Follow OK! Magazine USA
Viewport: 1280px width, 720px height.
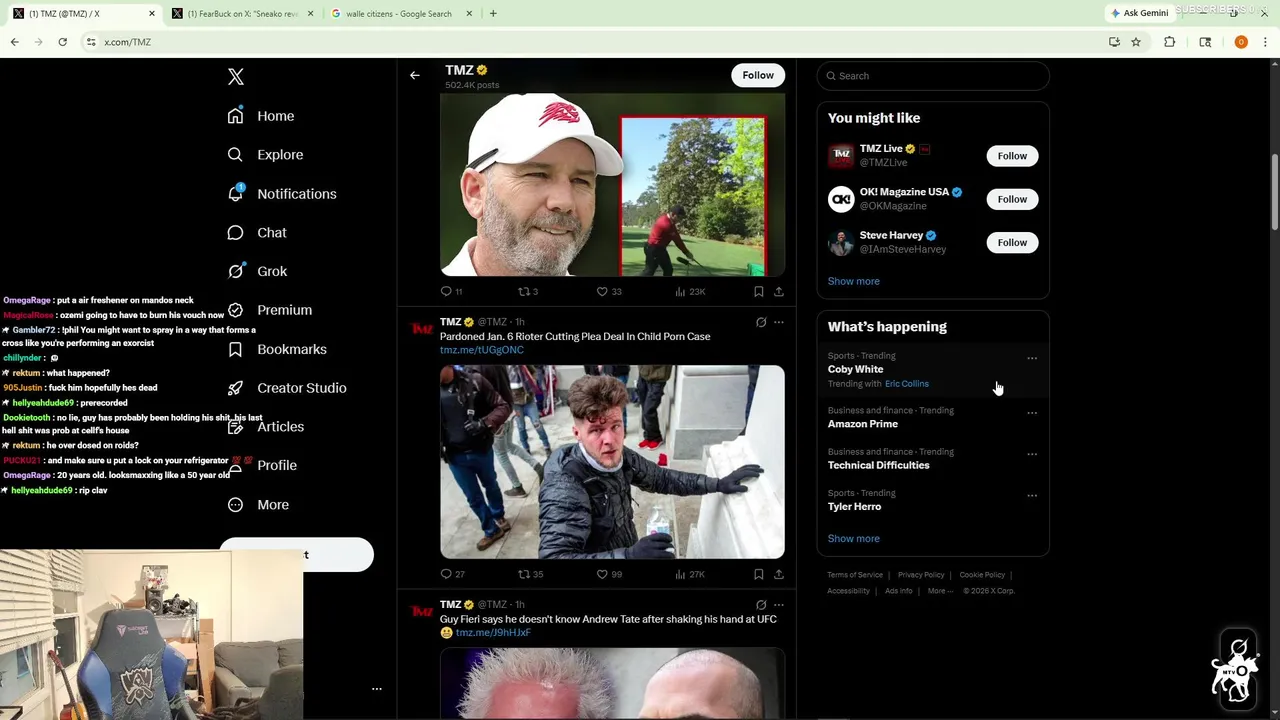[1012, 199]
